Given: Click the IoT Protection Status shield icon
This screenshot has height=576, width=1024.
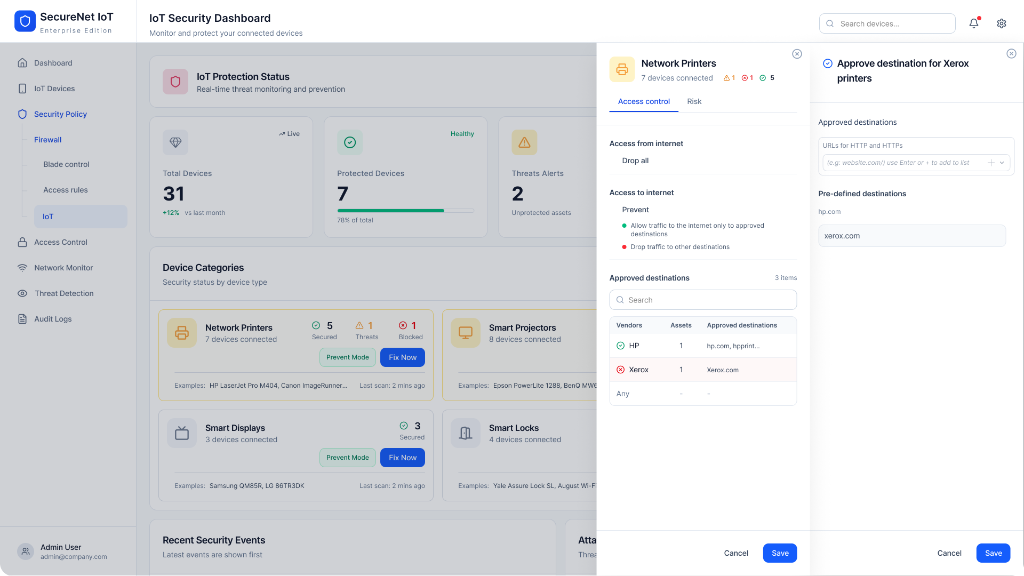Looking at the screenshot, I should click(175, 82).
